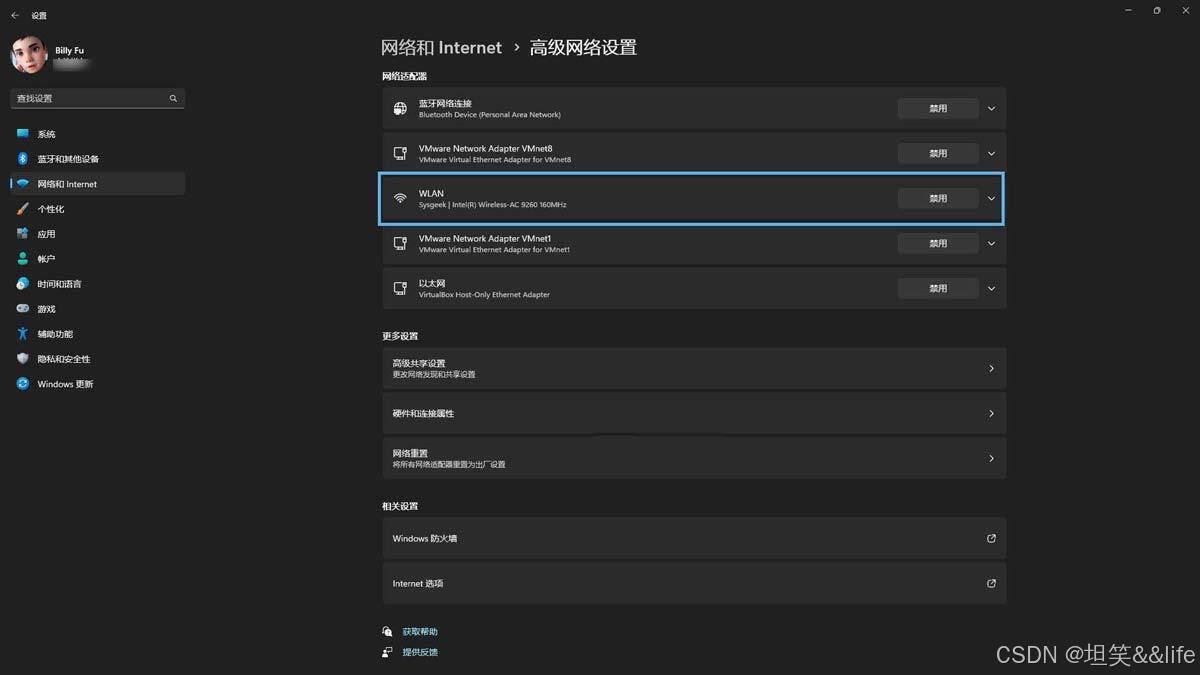The width and height of the screenshot is (1200, 675).
Task: Open 网络重置 settings
Action: pos(693,458)
